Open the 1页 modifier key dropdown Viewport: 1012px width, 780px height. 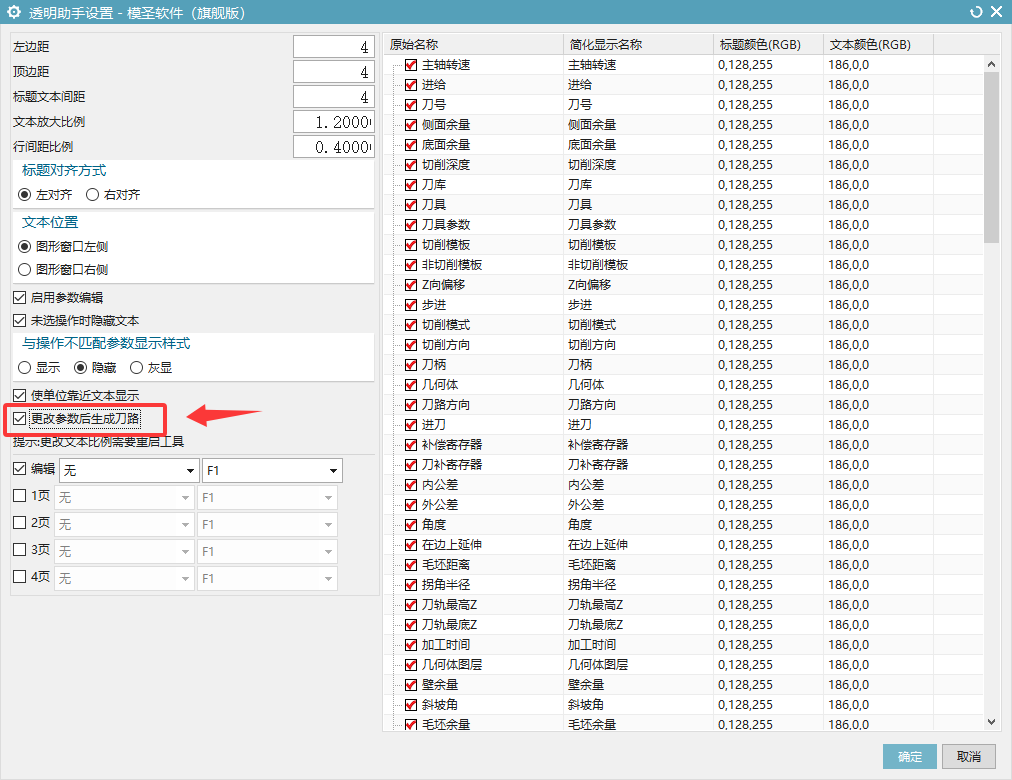(124, 497)
